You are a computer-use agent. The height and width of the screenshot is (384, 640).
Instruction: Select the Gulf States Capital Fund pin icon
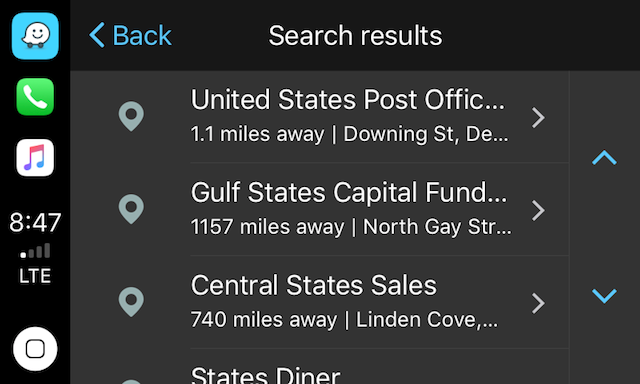pos(131,209)
